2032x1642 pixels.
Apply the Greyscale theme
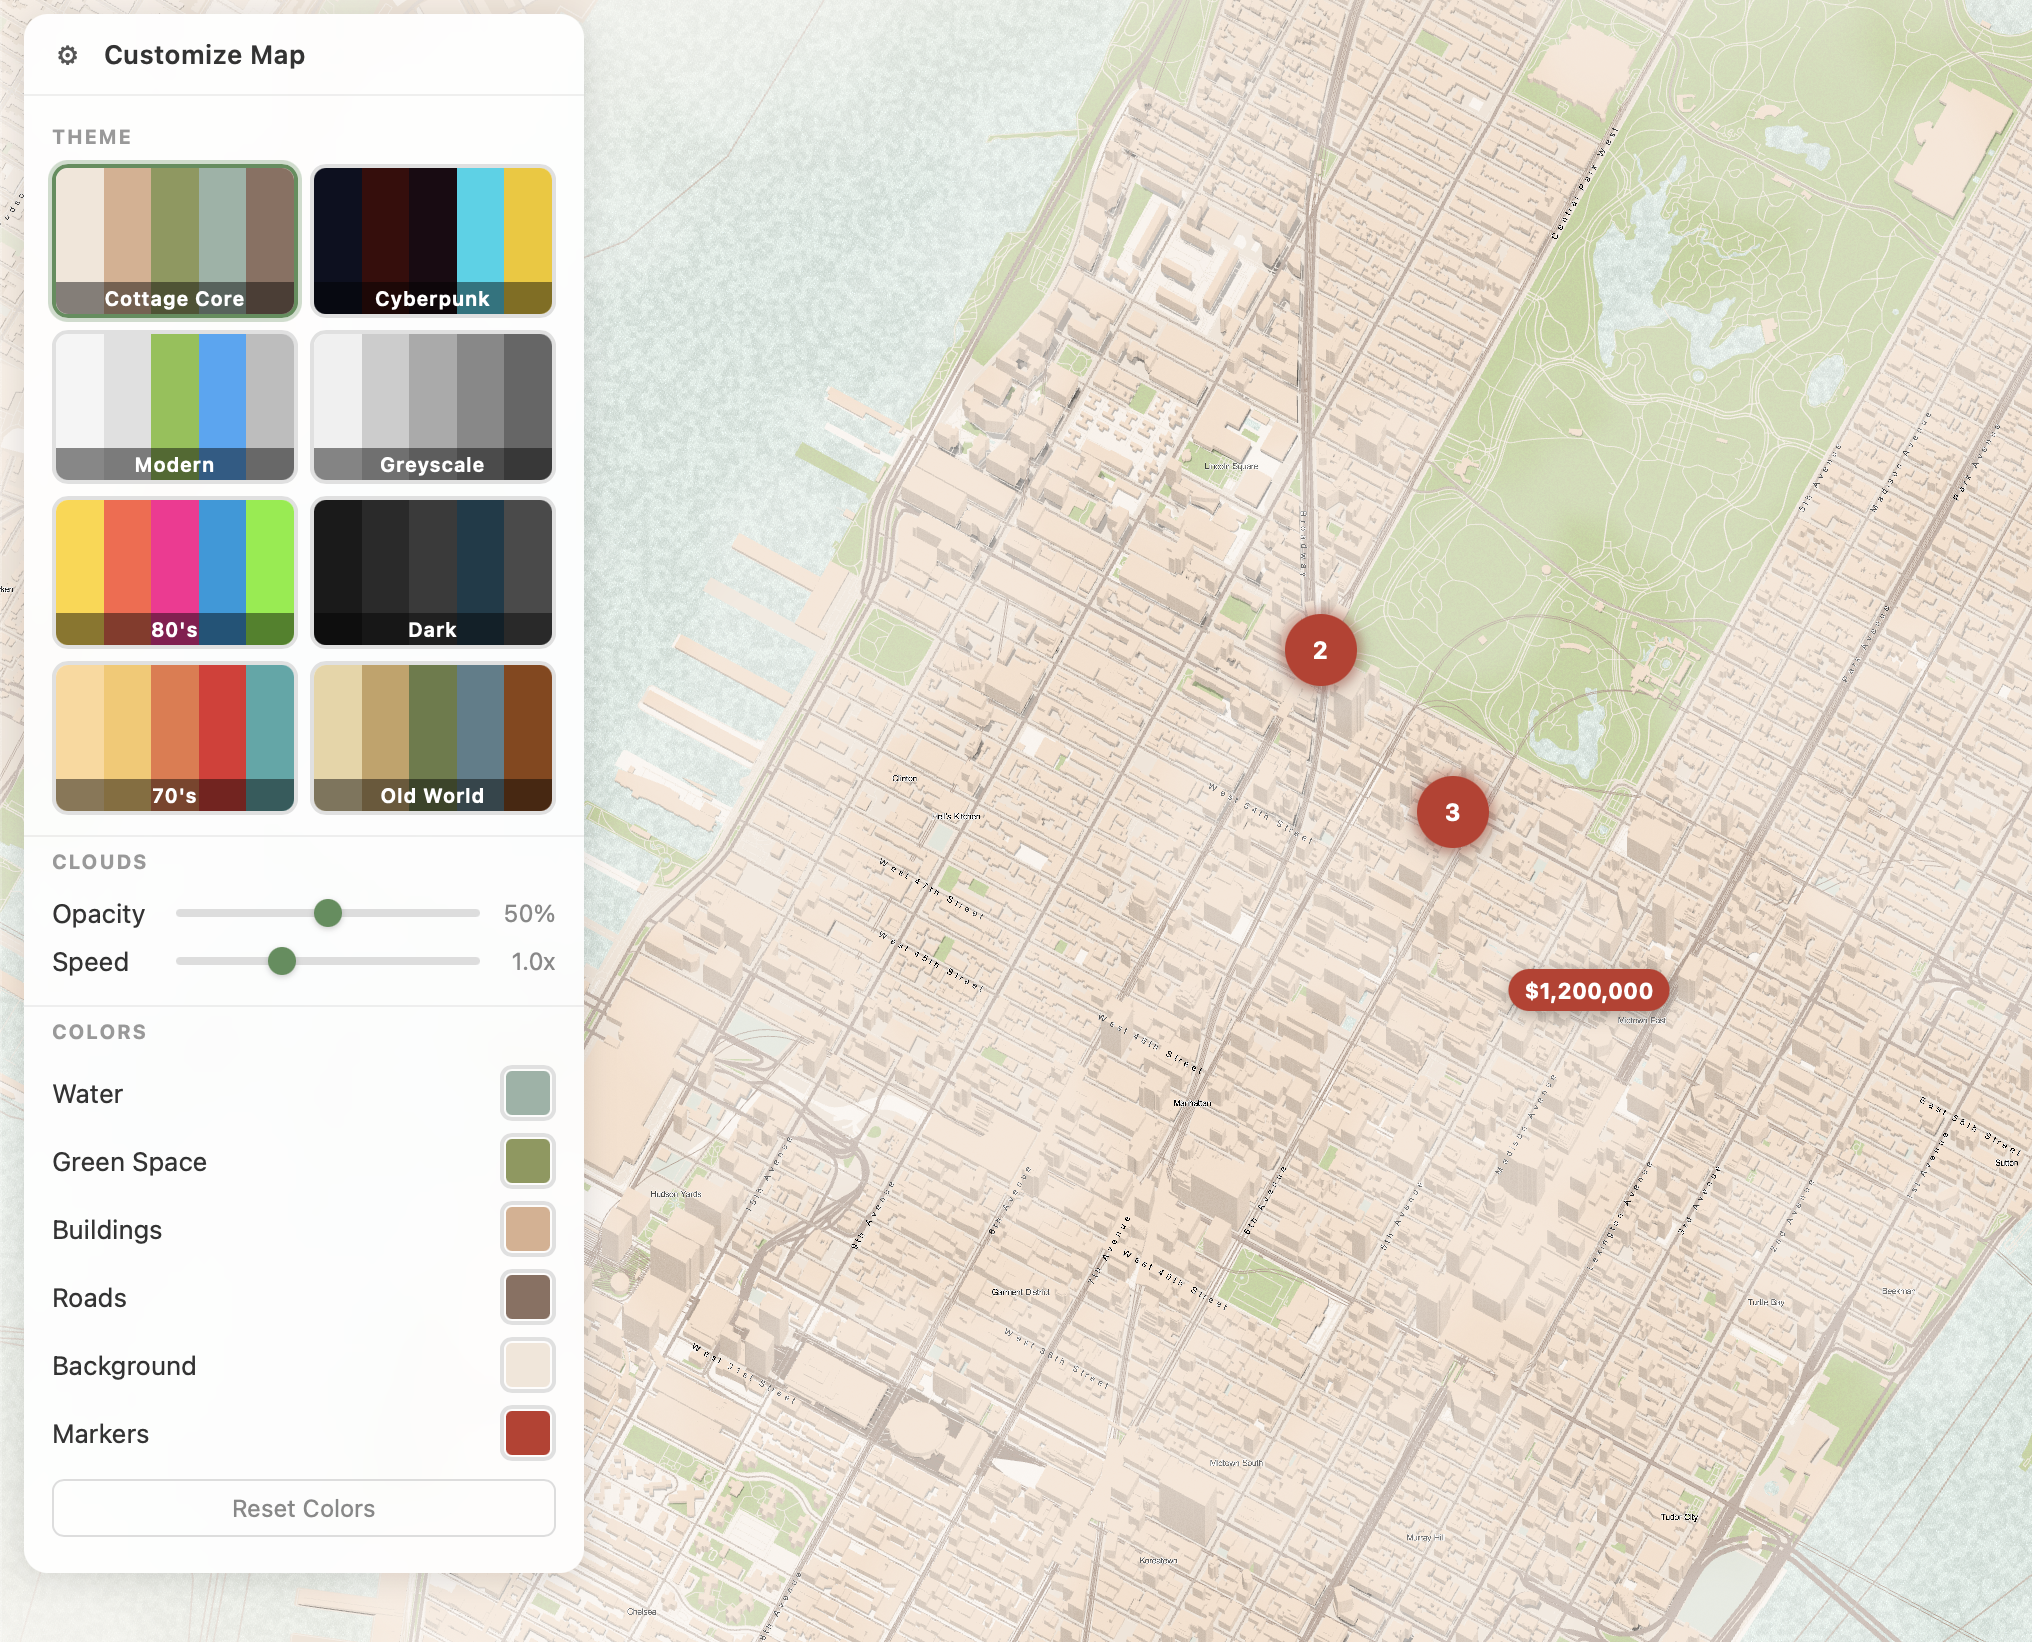coord(432,406)
